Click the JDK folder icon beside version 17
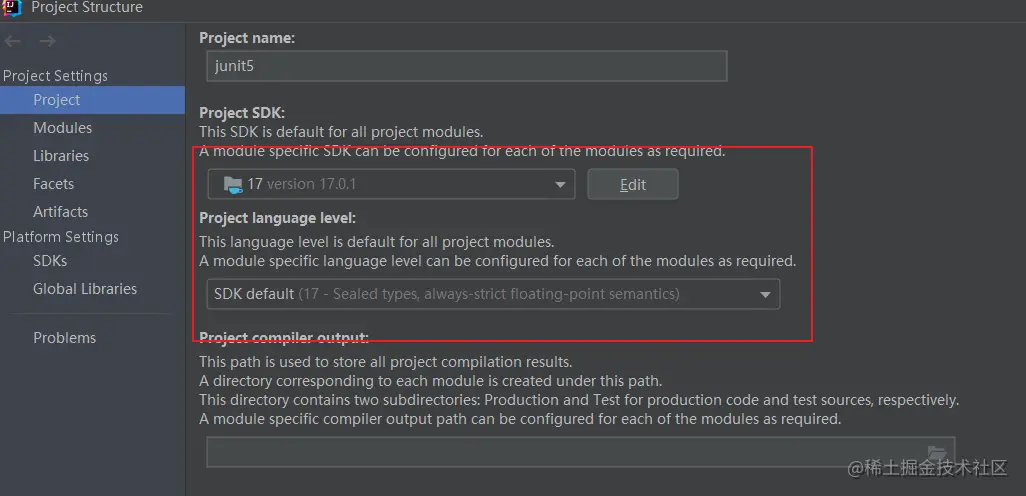Image resolution: width=1026 pixels, height=496 pixels. 233,184
